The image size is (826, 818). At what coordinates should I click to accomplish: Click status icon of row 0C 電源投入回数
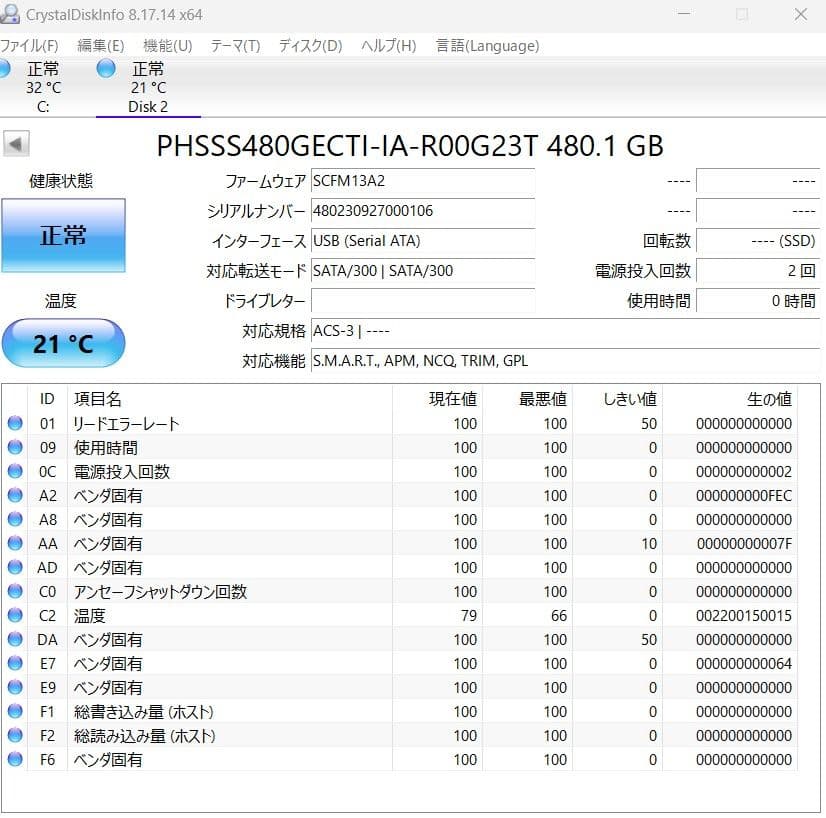point(15,471)
